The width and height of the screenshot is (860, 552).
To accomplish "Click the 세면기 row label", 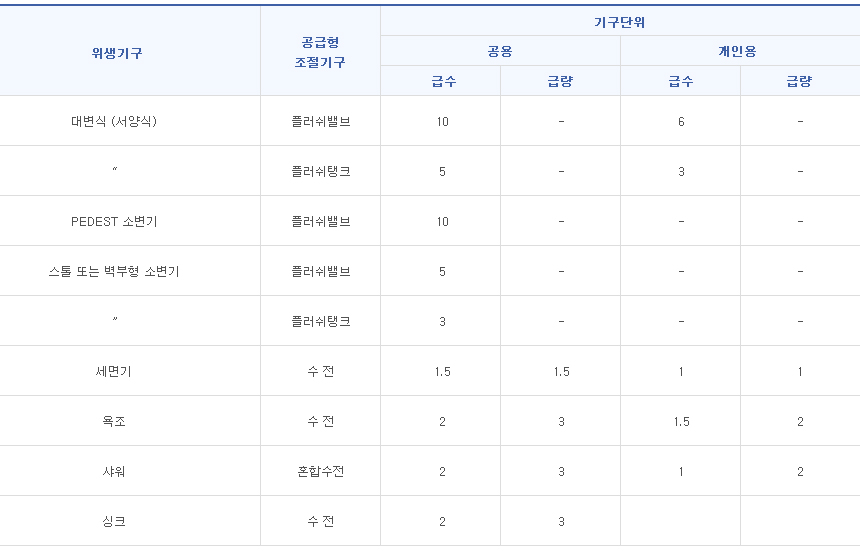I will [114, 372].
